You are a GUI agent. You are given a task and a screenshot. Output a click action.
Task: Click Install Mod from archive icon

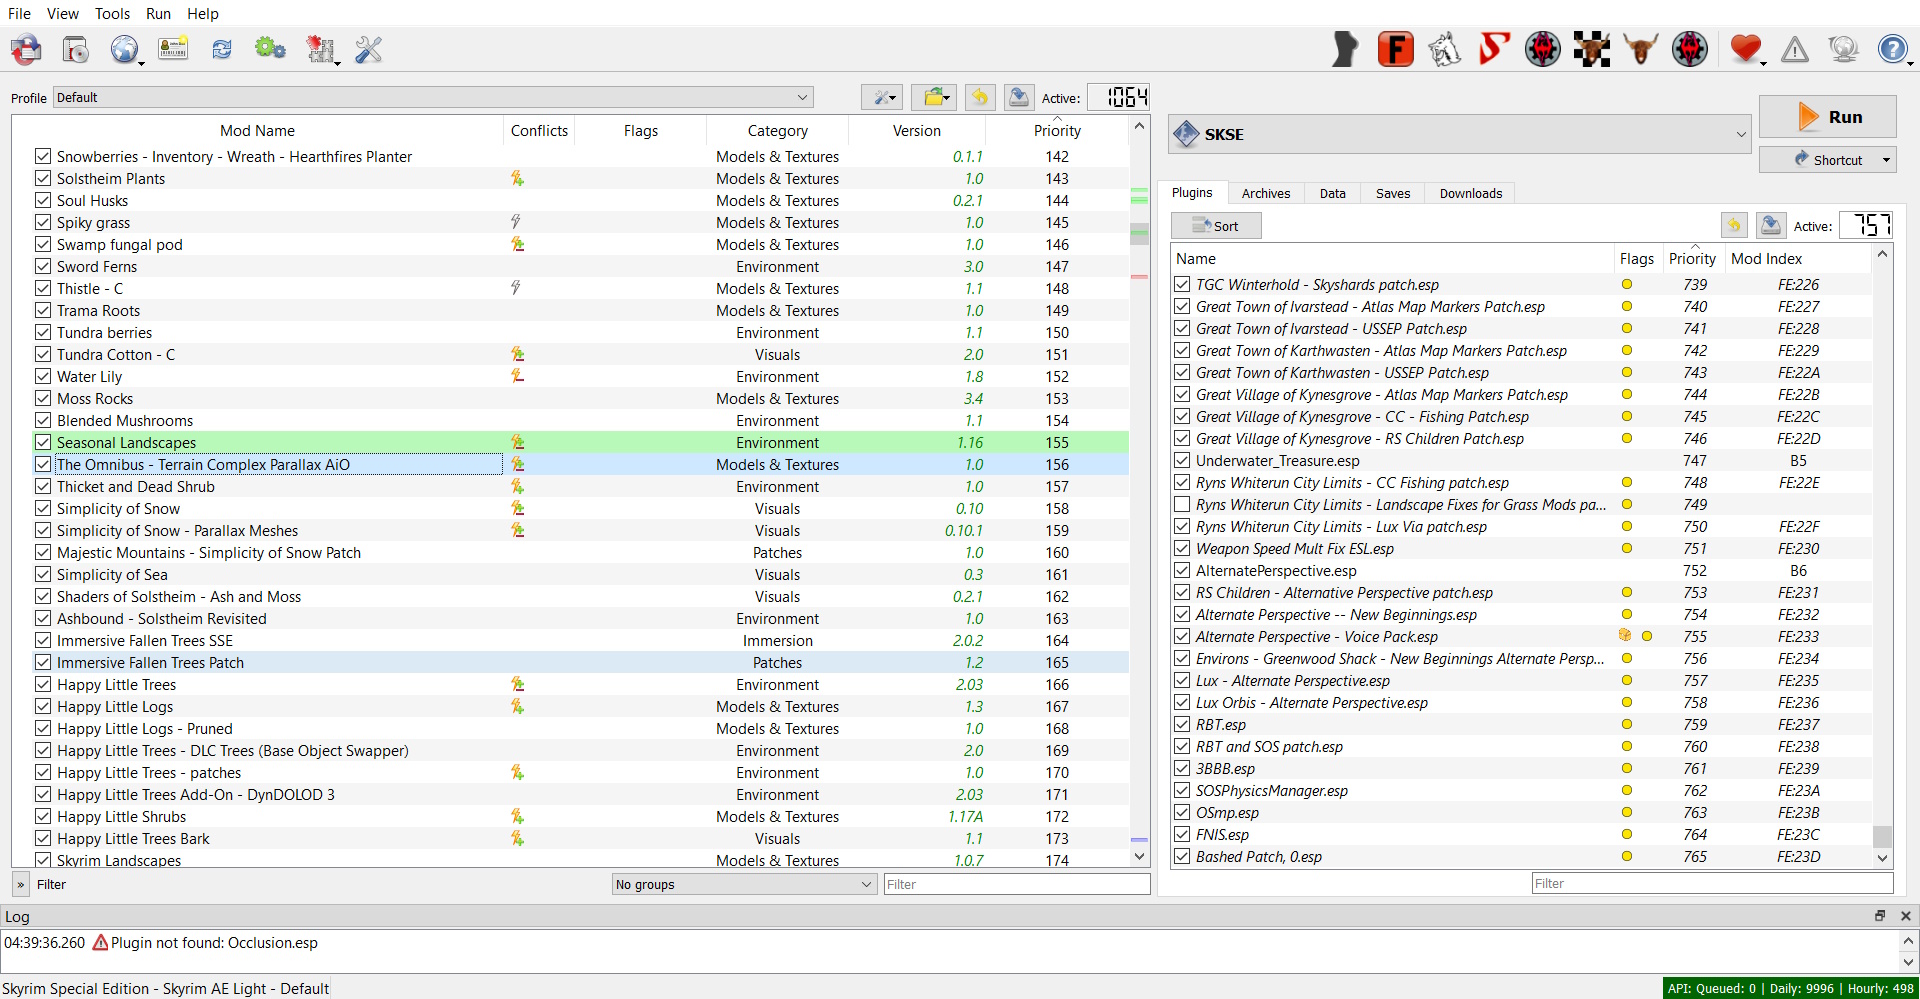(76, 49)
